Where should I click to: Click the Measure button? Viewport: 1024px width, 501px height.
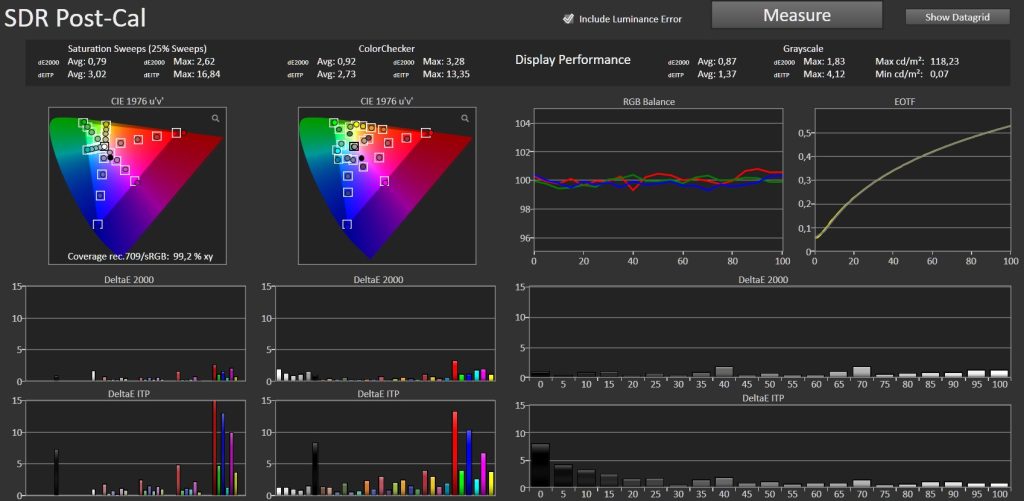pos(797,15)
